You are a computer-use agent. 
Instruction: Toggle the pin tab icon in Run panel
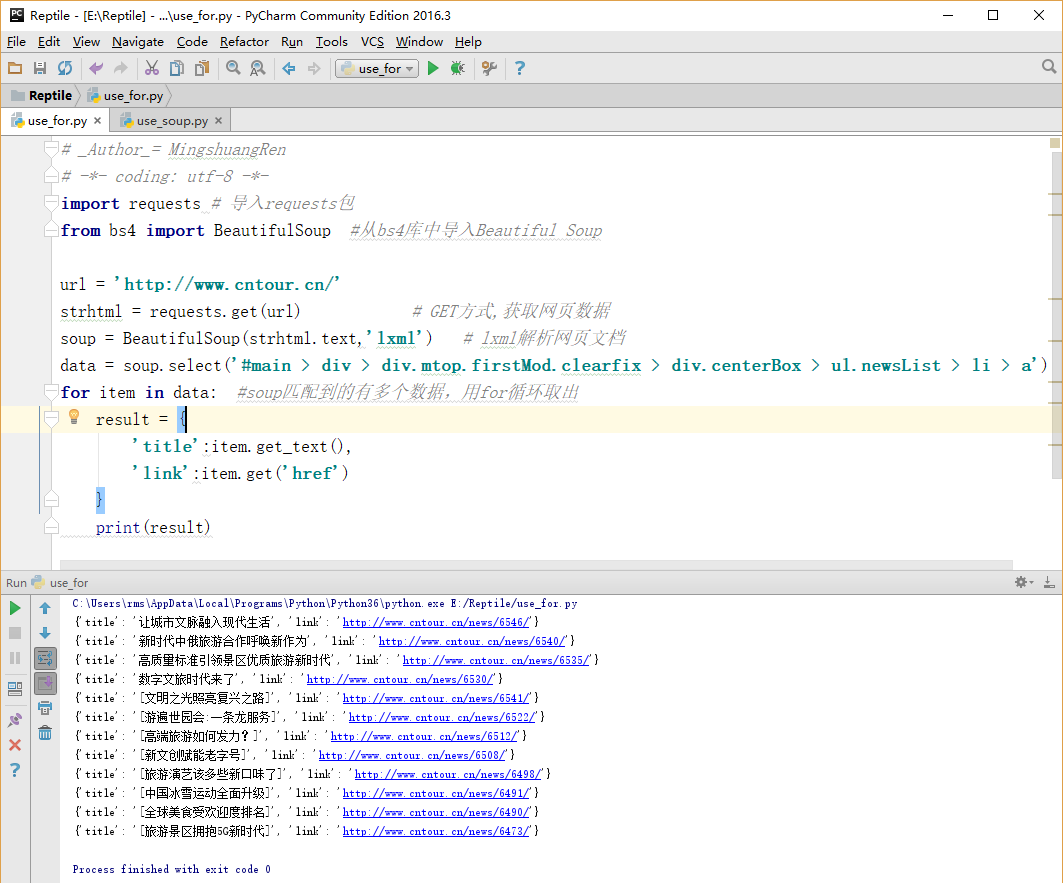point(15,719)
